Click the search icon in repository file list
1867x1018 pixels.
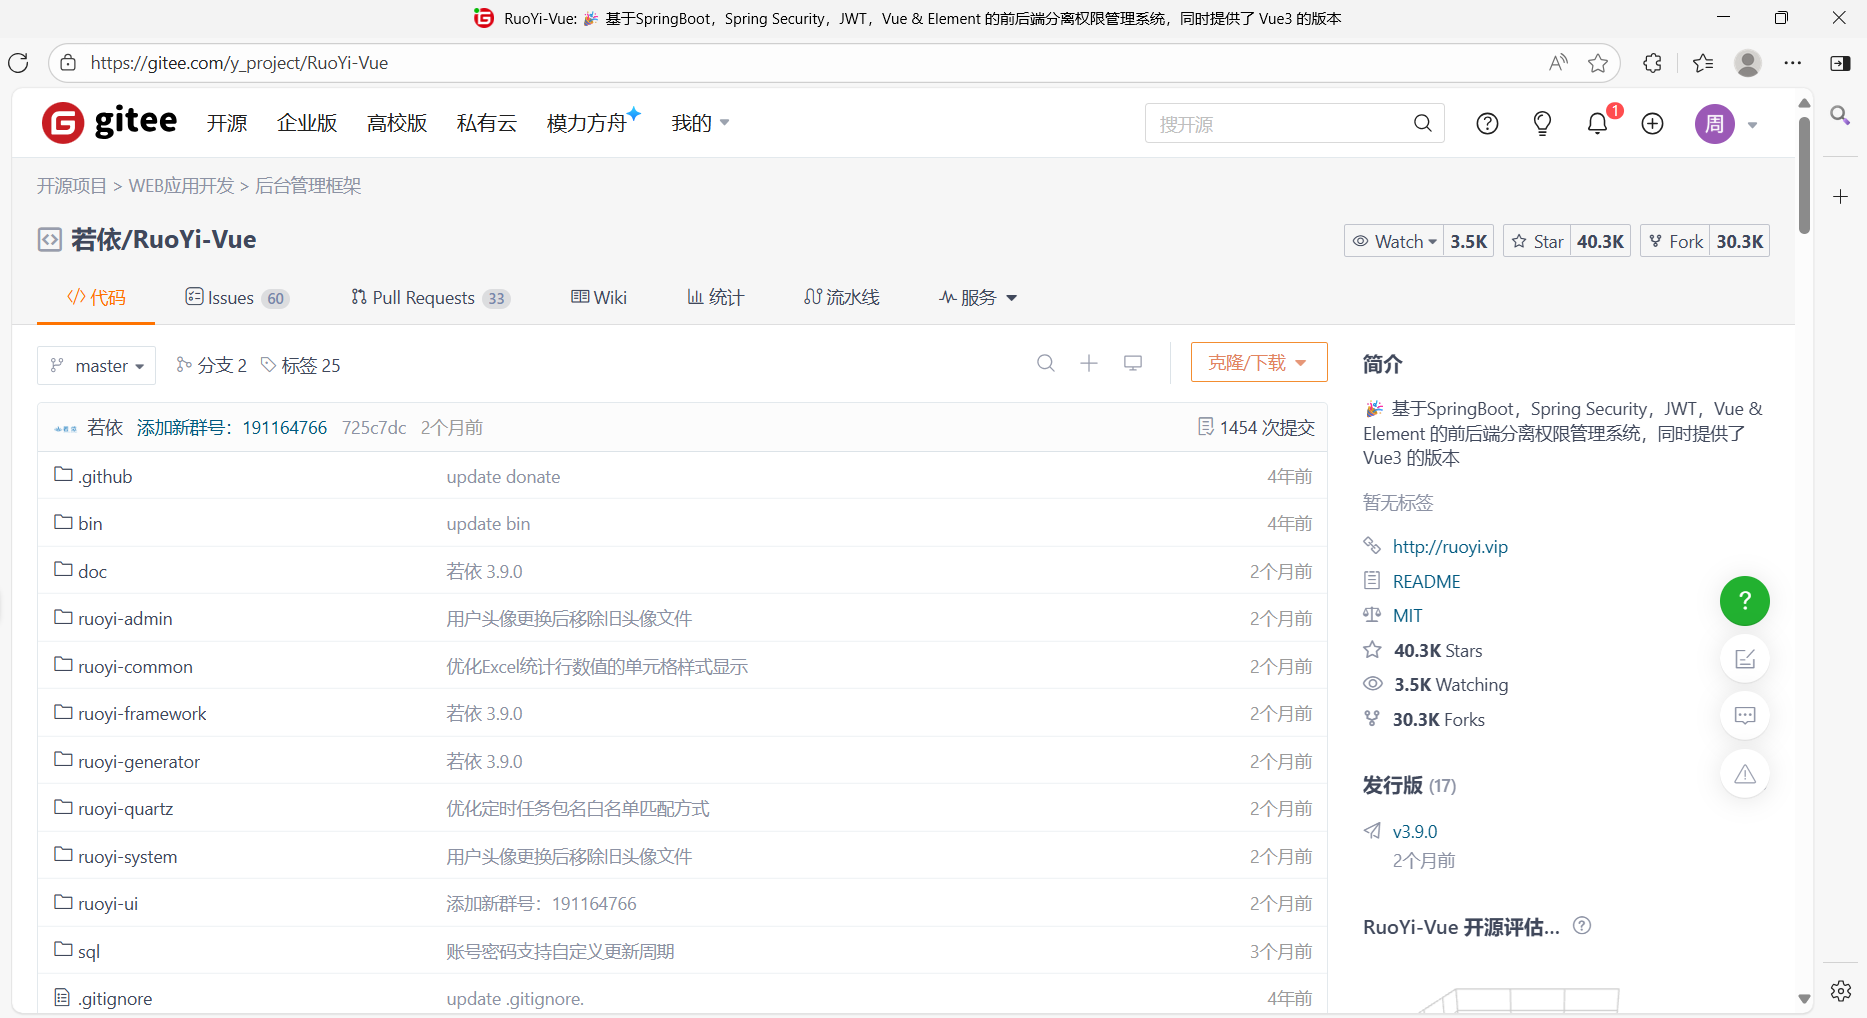click(1045, 363)
